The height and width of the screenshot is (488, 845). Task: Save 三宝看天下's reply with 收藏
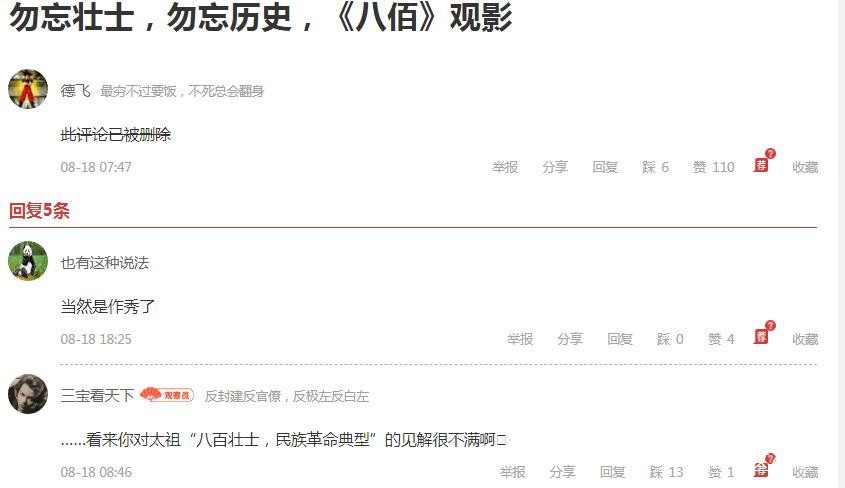805,472
